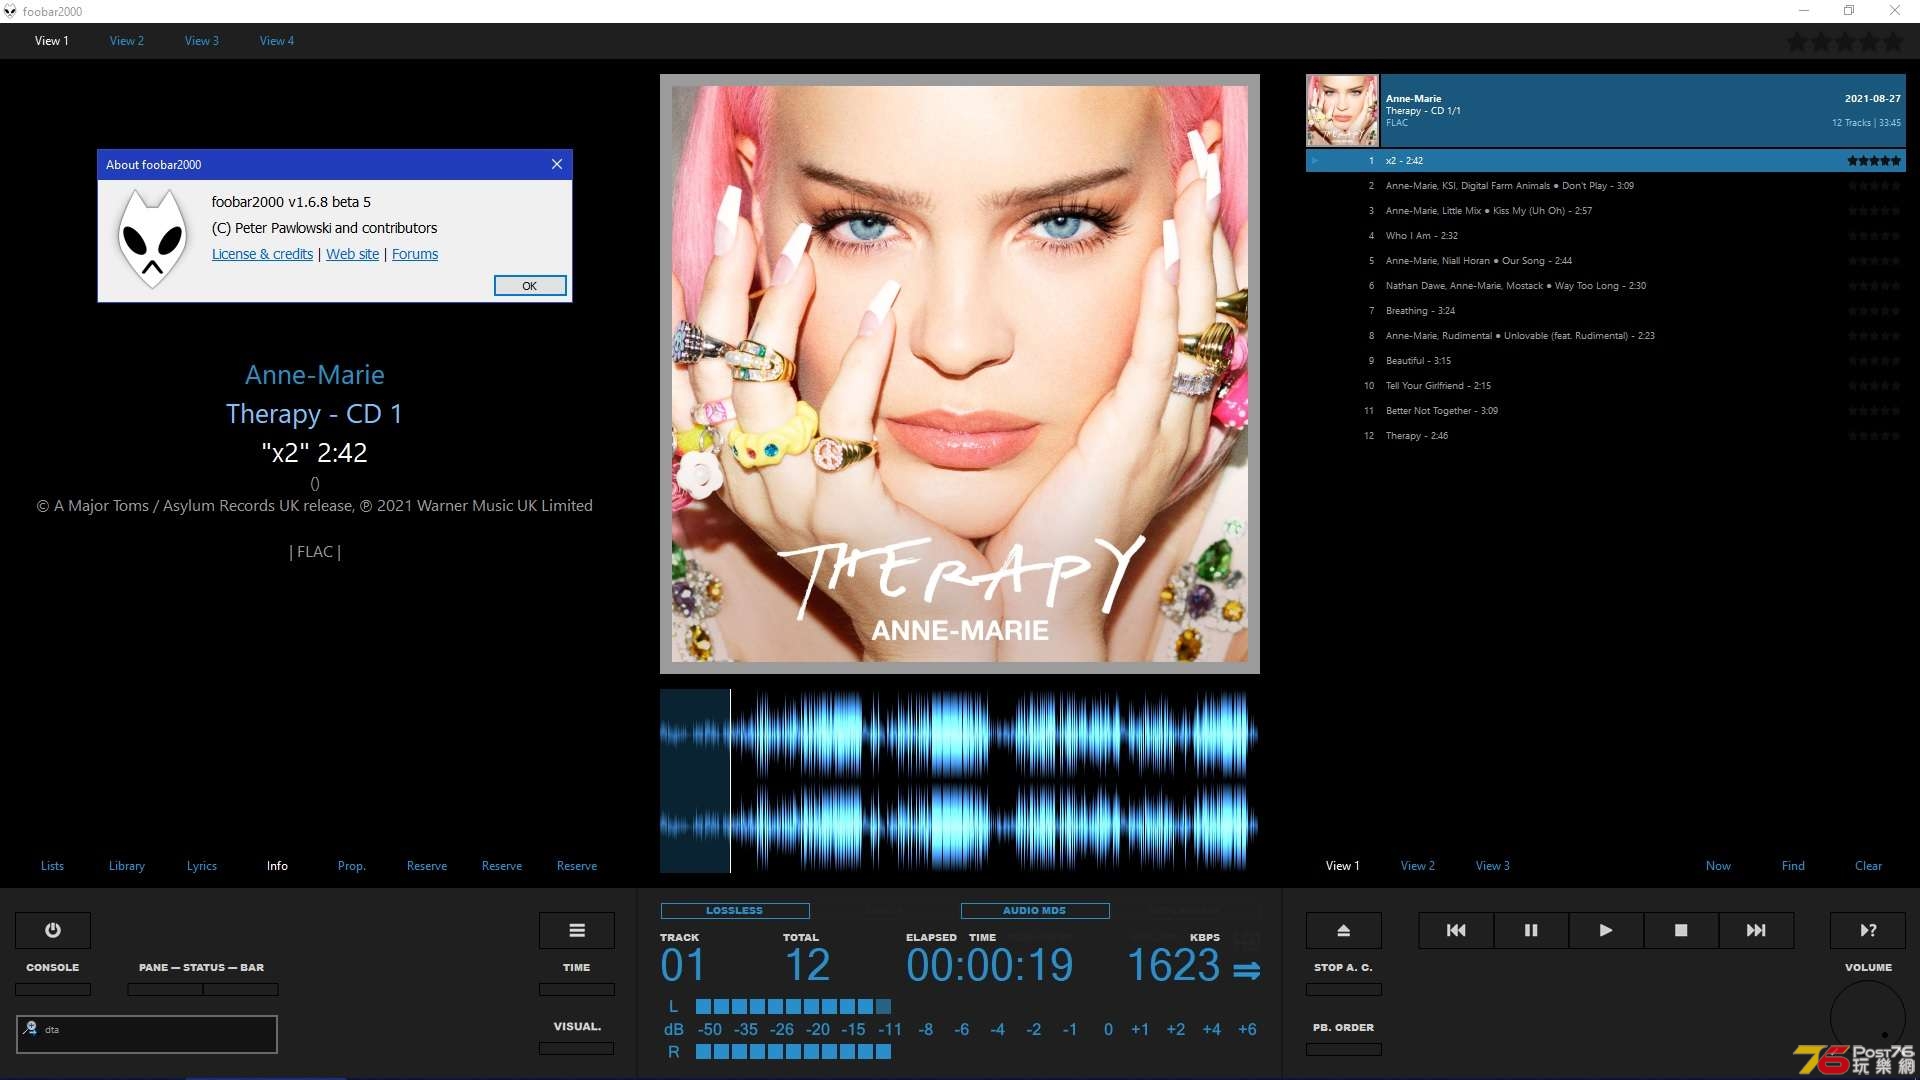Click the playing indicator on track 1
Image resolution: width=1920 pixels, height=1080 pixels.
coord(1315,160)
